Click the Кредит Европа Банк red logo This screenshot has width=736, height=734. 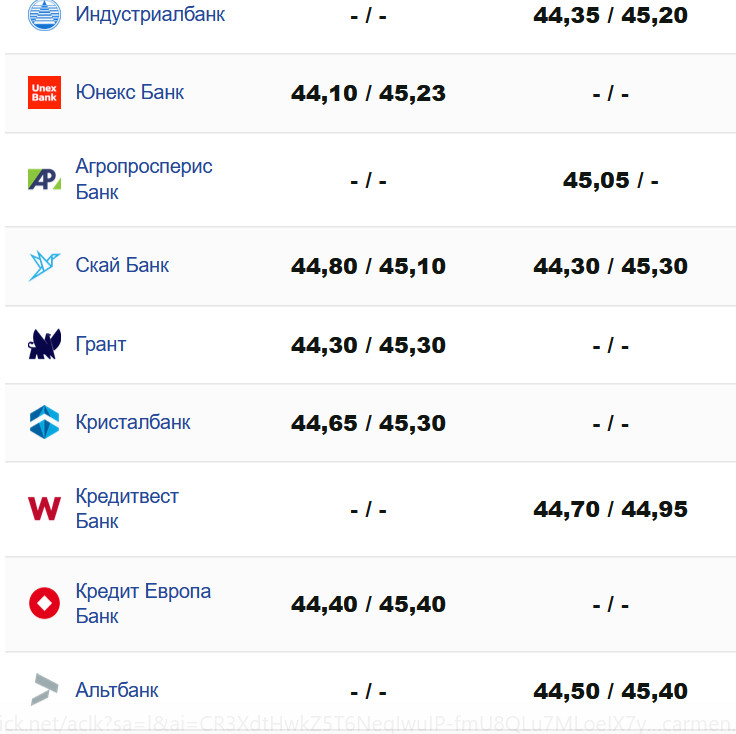[x=44, y=604]
